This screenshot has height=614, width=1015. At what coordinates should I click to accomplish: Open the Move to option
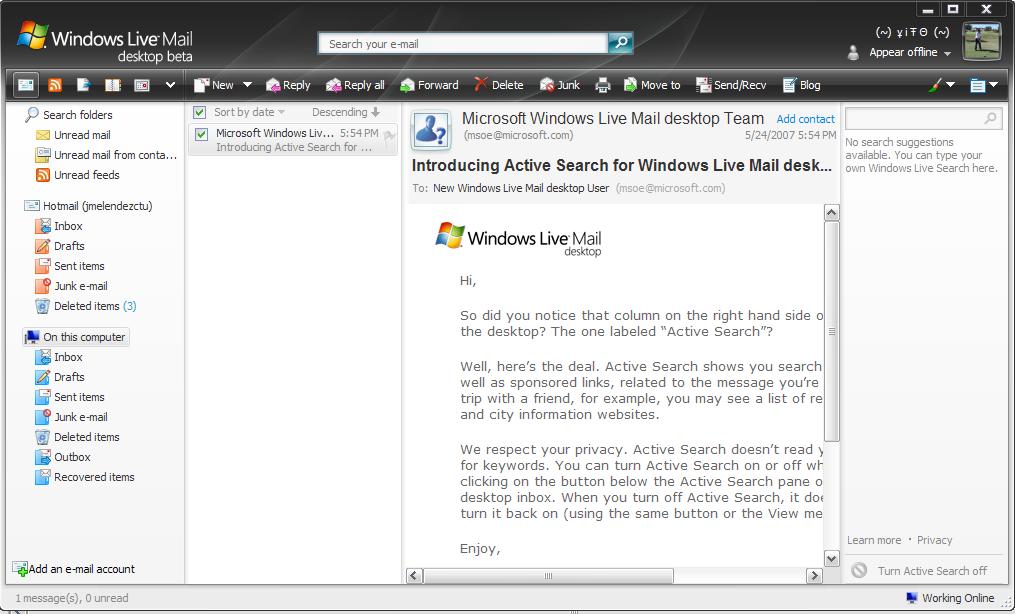tap(652, 85)
